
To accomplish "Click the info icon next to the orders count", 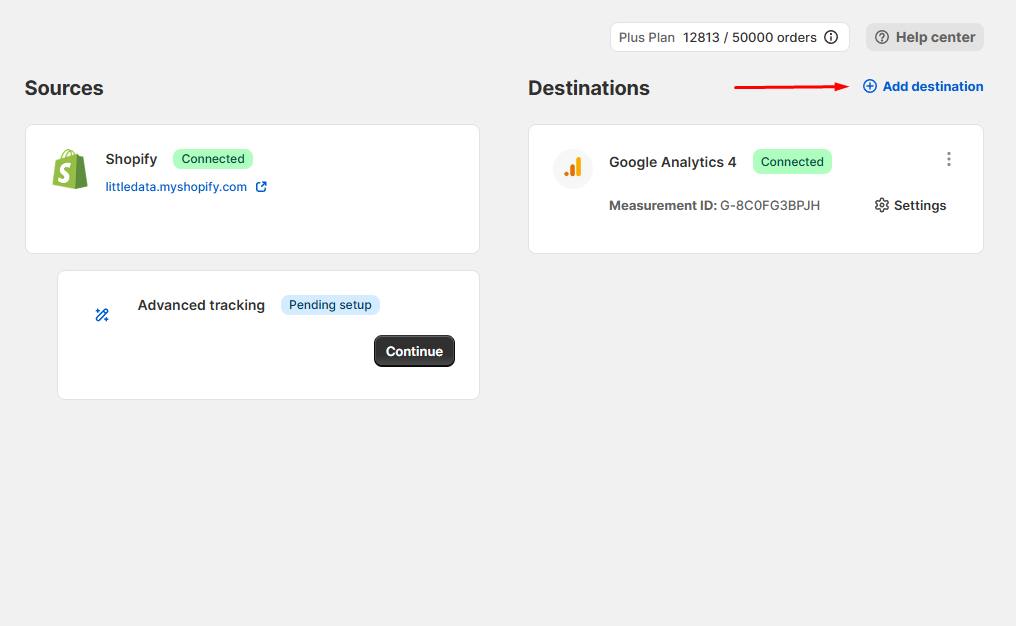I will coord(831,37).
